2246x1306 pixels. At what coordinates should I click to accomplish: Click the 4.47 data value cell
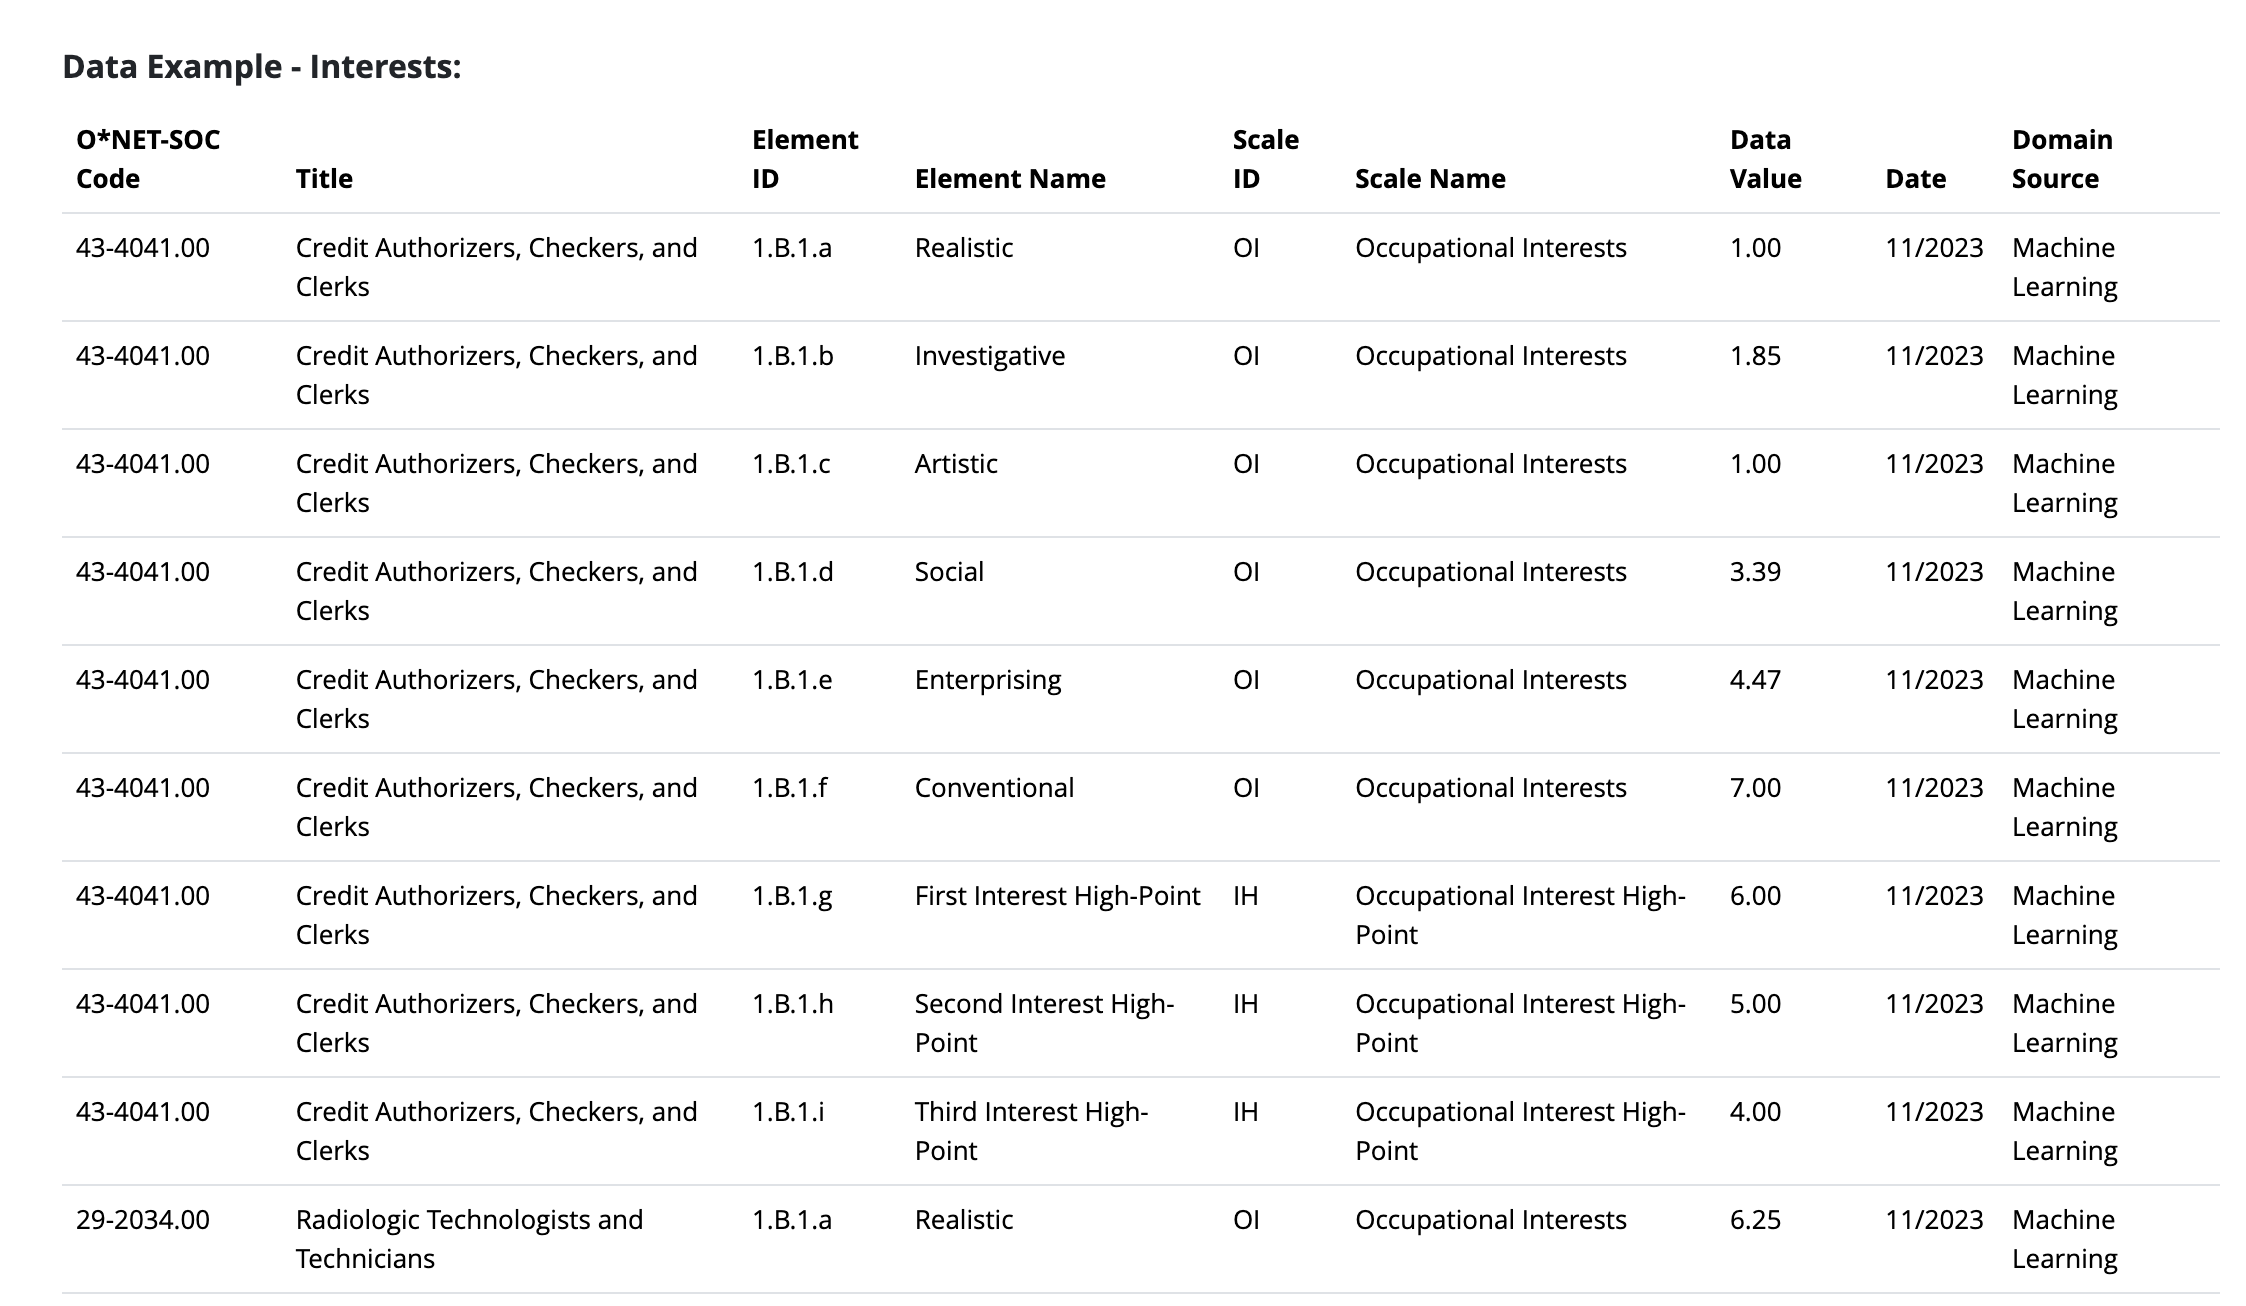pos(1755,680)
